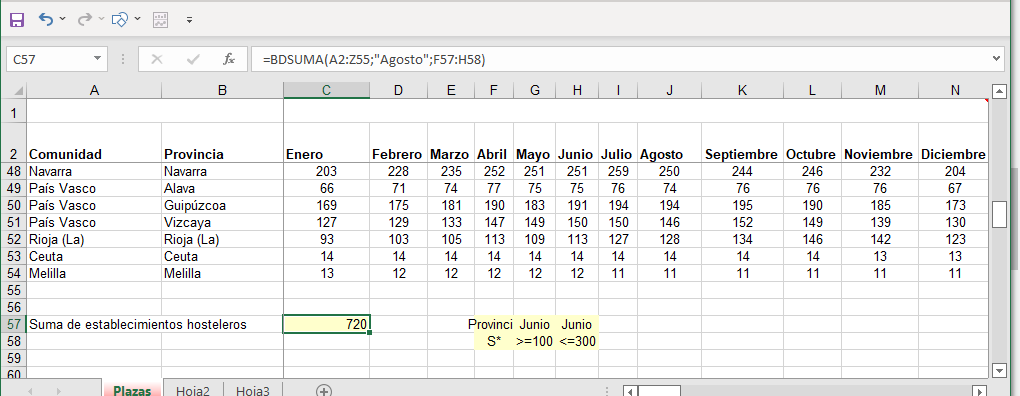1020x396 pixels.
Task: Select column header J
Action: point(669,90)
